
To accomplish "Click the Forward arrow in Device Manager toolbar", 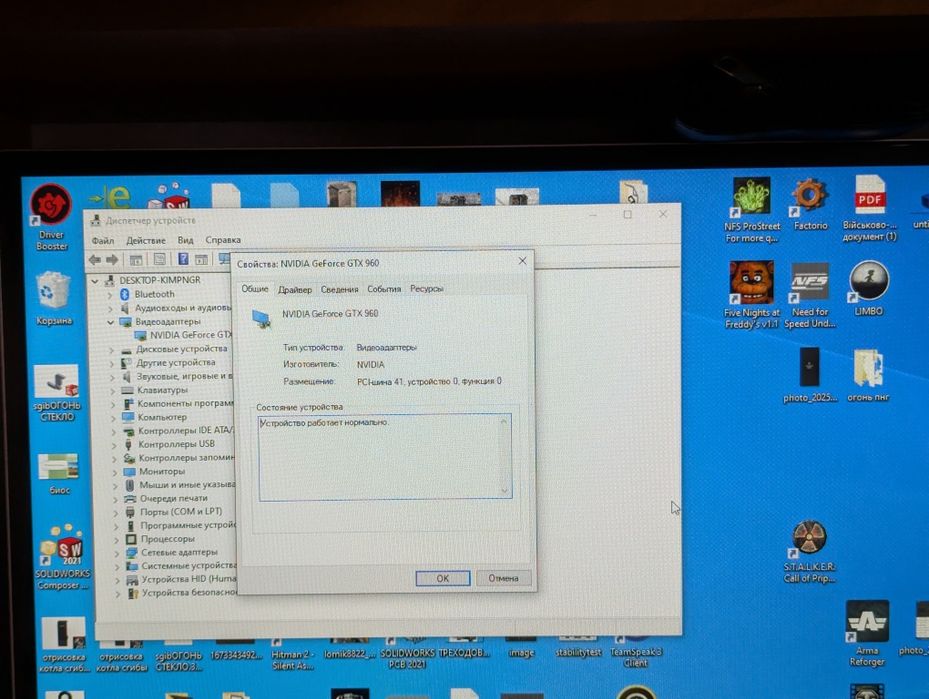I will pos(112,259).
